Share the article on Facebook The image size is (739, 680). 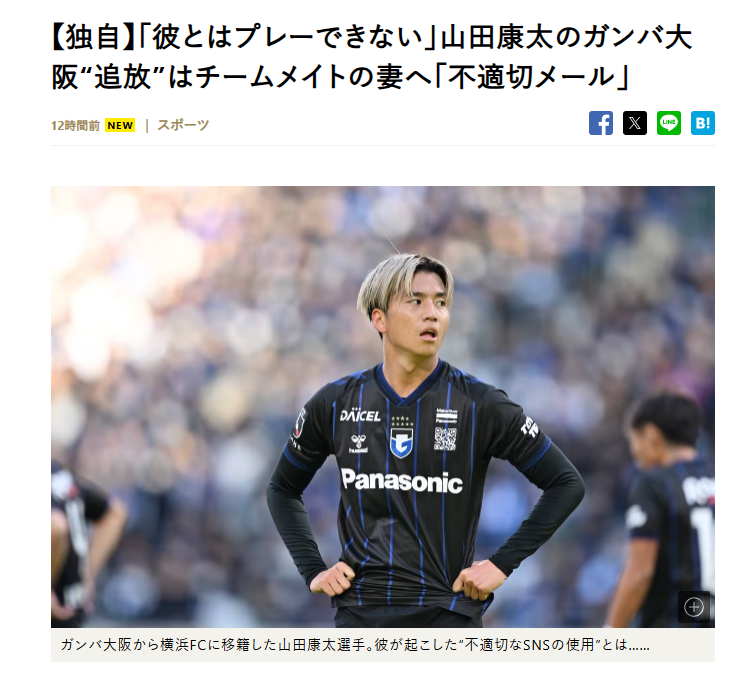click(600, 123)
